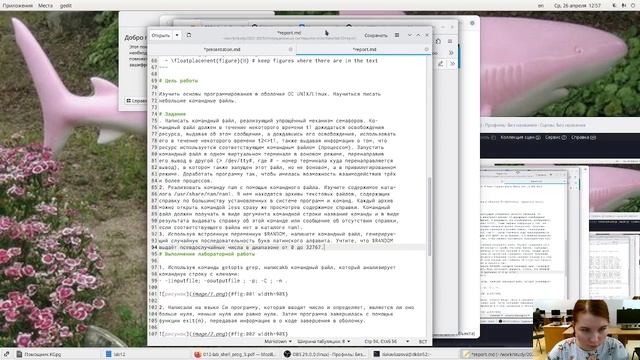Image resolution: width=640 pixels, height=360 pixels.
Task: Create a new document with header icon
Action: 189,36
